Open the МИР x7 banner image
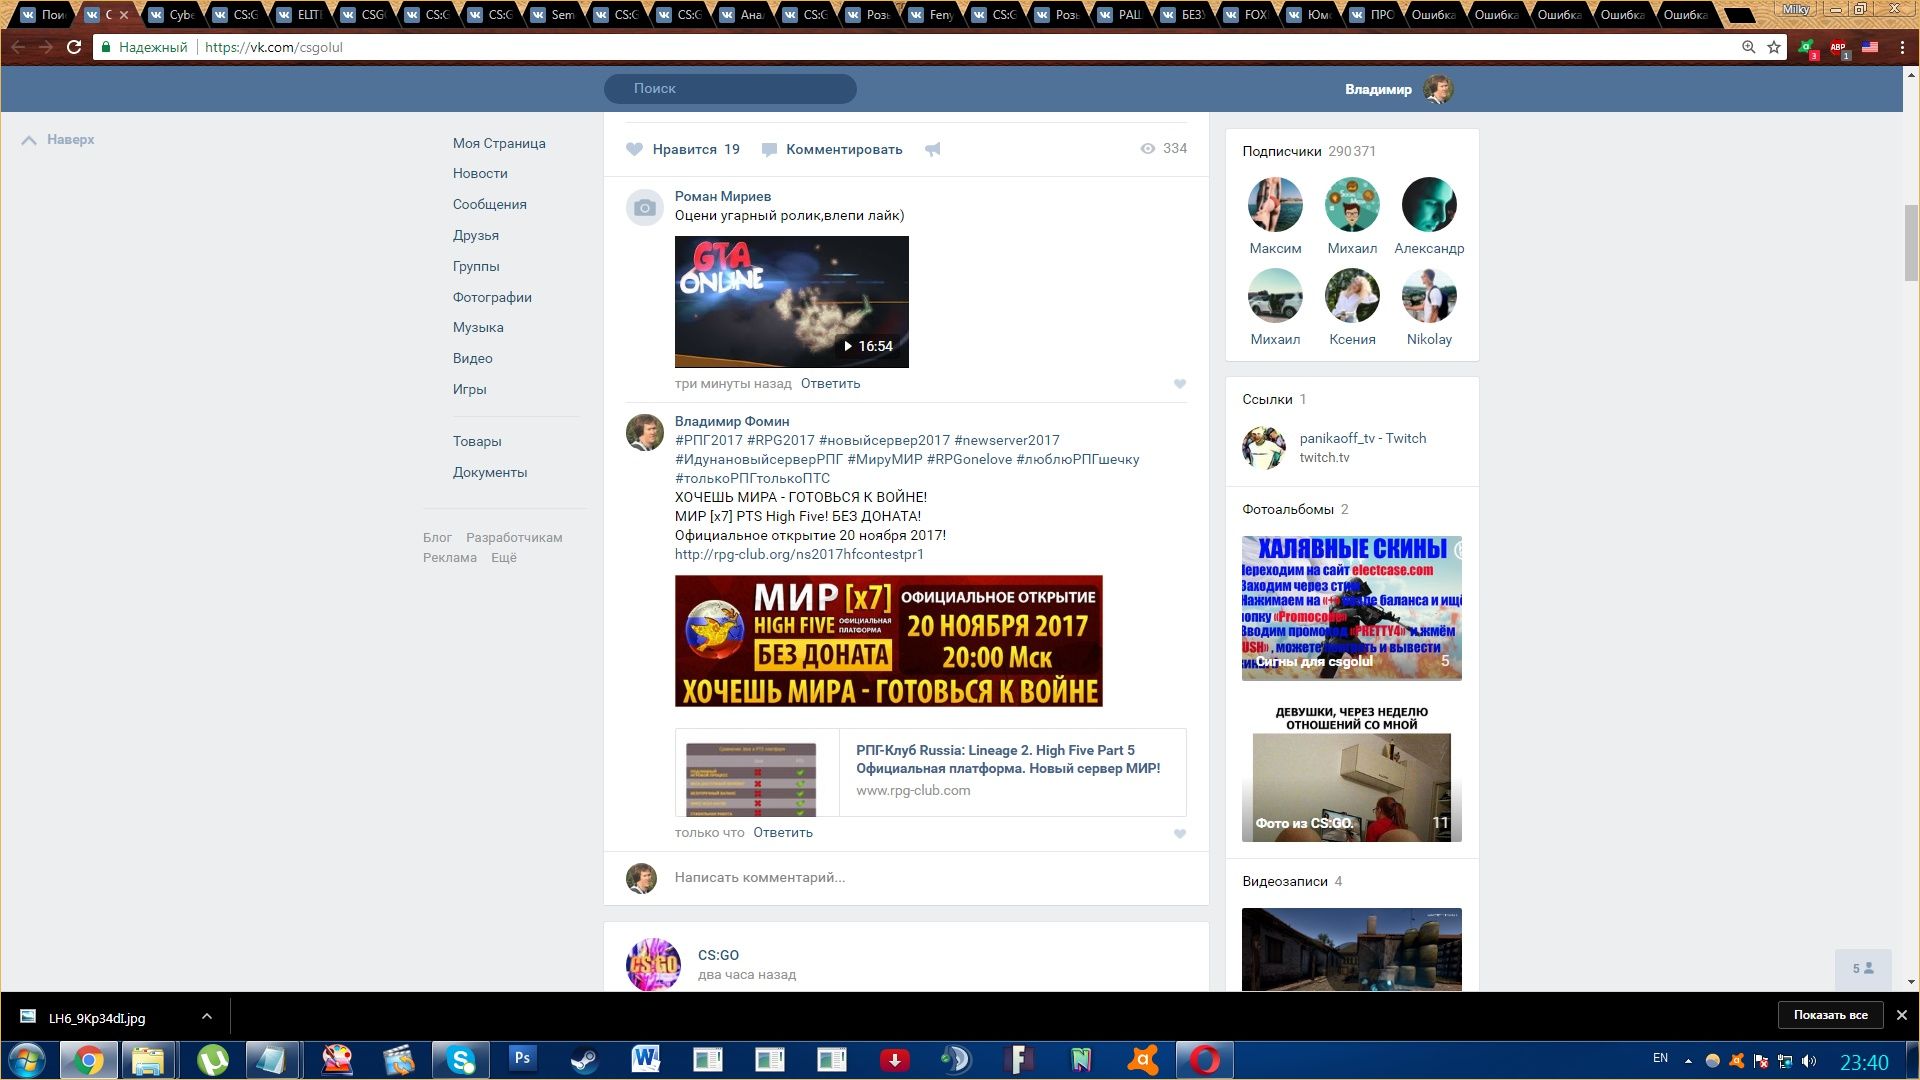This screenshot has width=1920, height=1080. pos(889,641)
